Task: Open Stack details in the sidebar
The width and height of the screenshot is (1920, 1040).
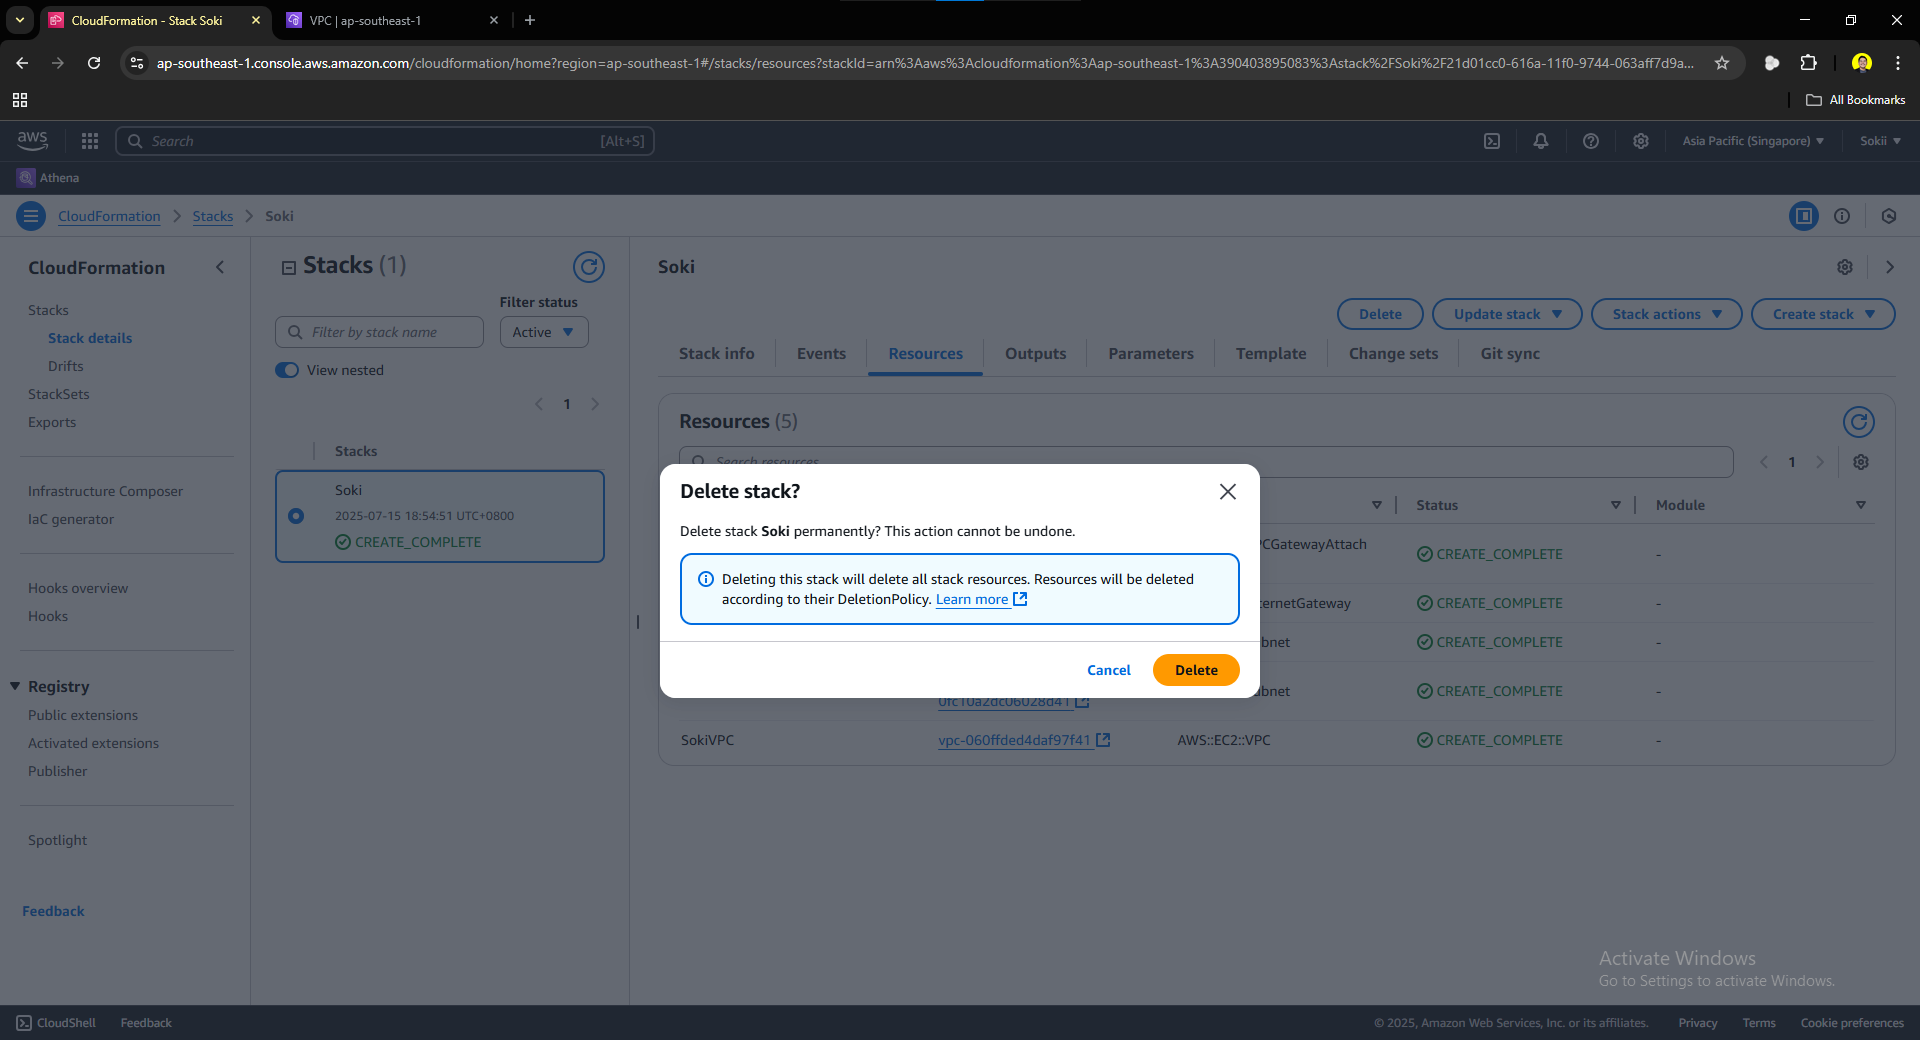Action: coord(90,338)
